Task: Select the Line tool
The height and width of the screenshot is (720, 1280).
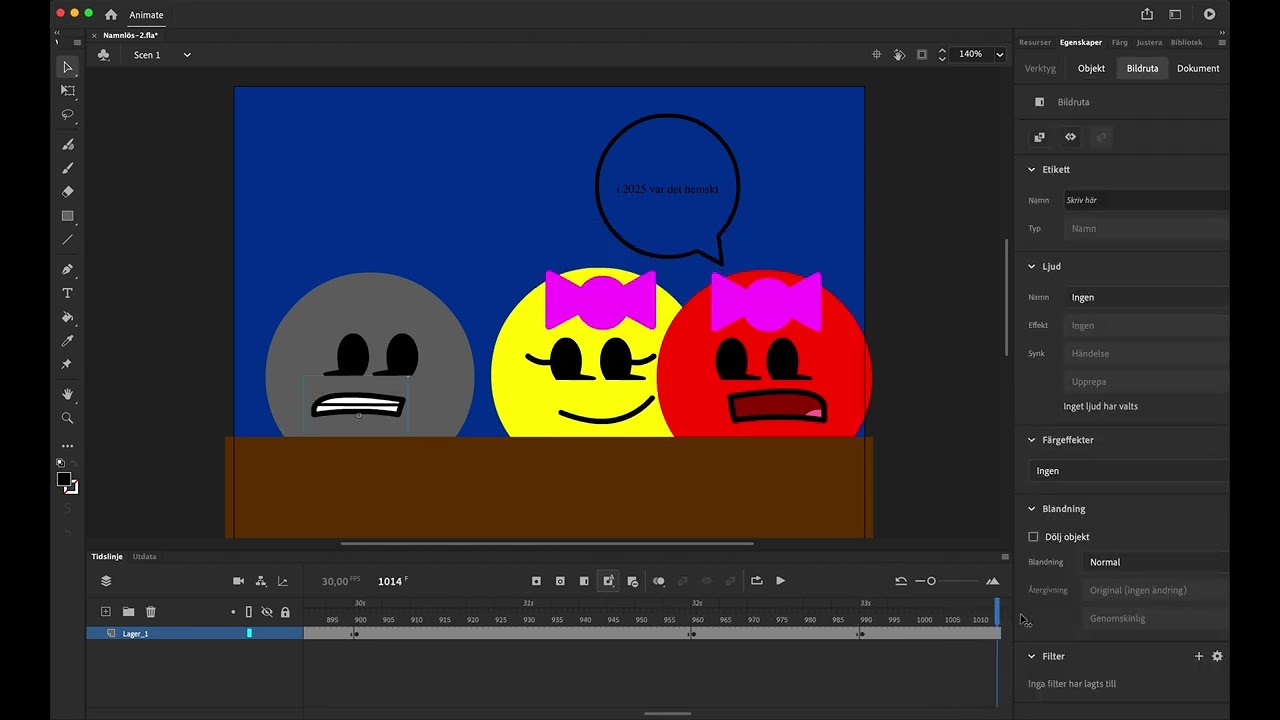Action: point(68,240)
